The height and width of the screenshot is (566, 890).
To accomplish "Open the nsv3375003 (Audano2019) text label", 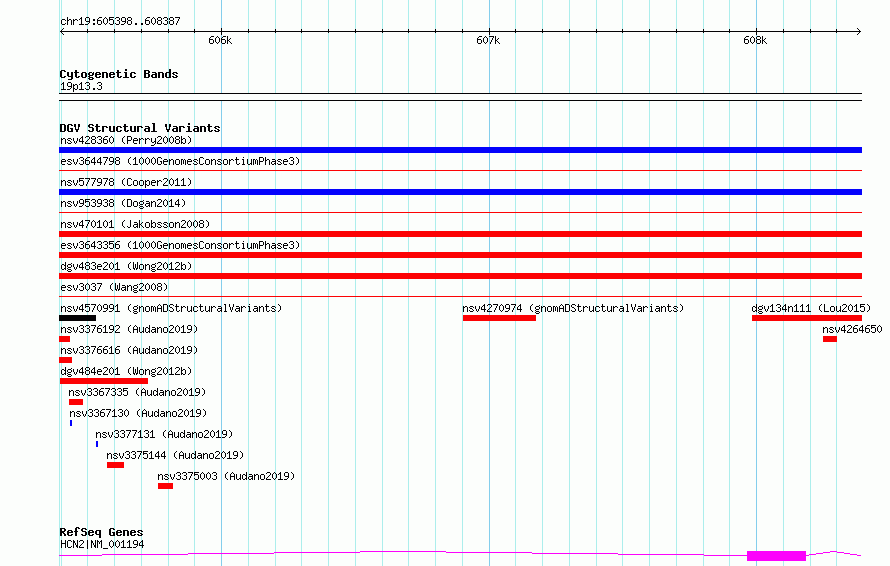I will [x=226, y=476].
